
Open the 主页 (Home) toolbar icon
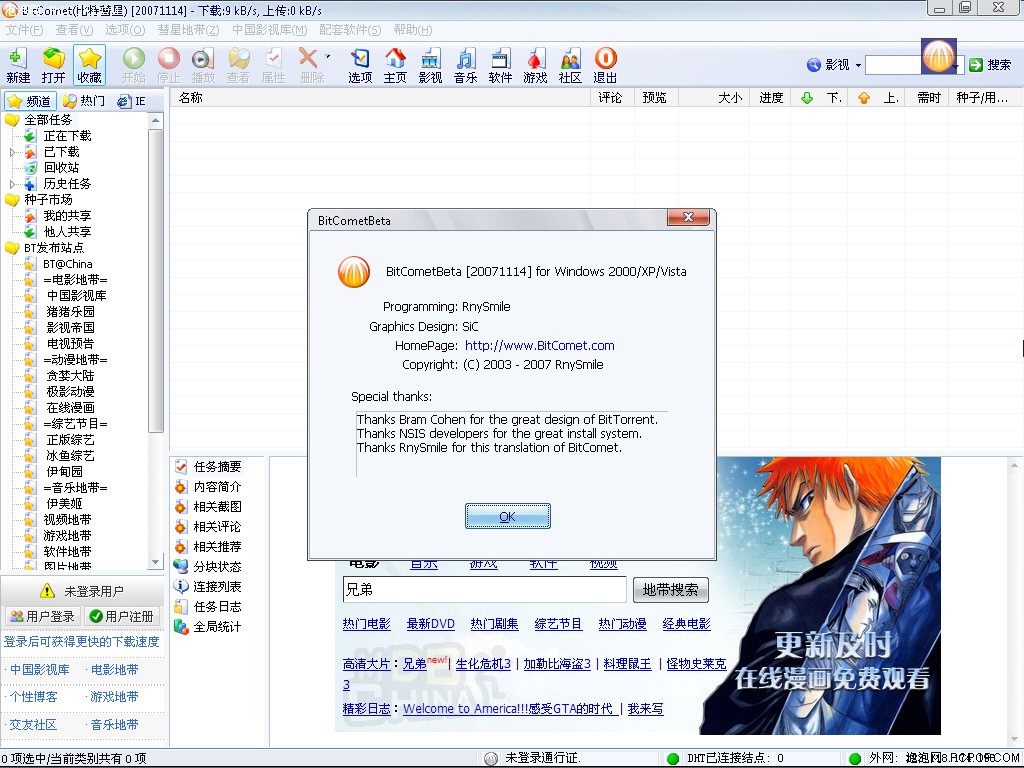(395, 65)
